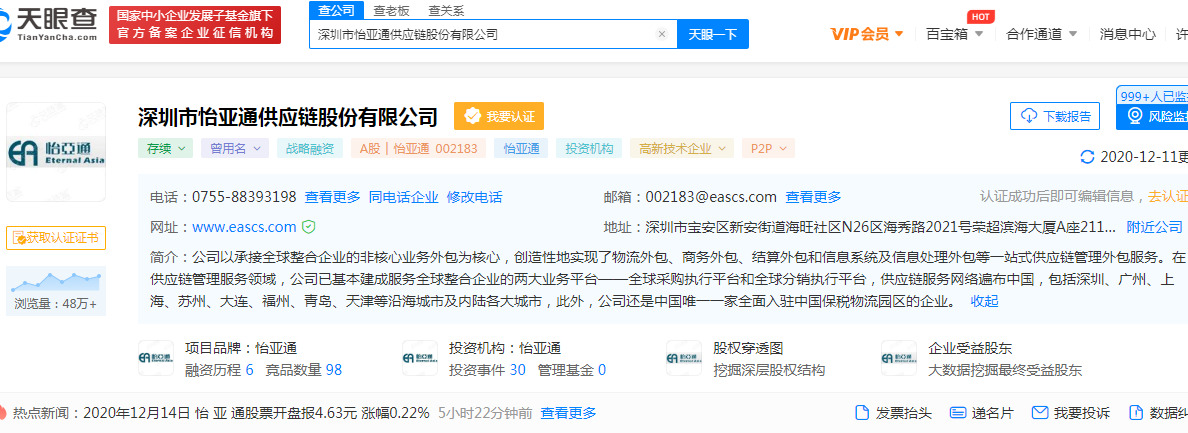This screenshot has width=1188, height=433.
Task: Click the email 002183@eascs.com
Action: pos(711,197)
